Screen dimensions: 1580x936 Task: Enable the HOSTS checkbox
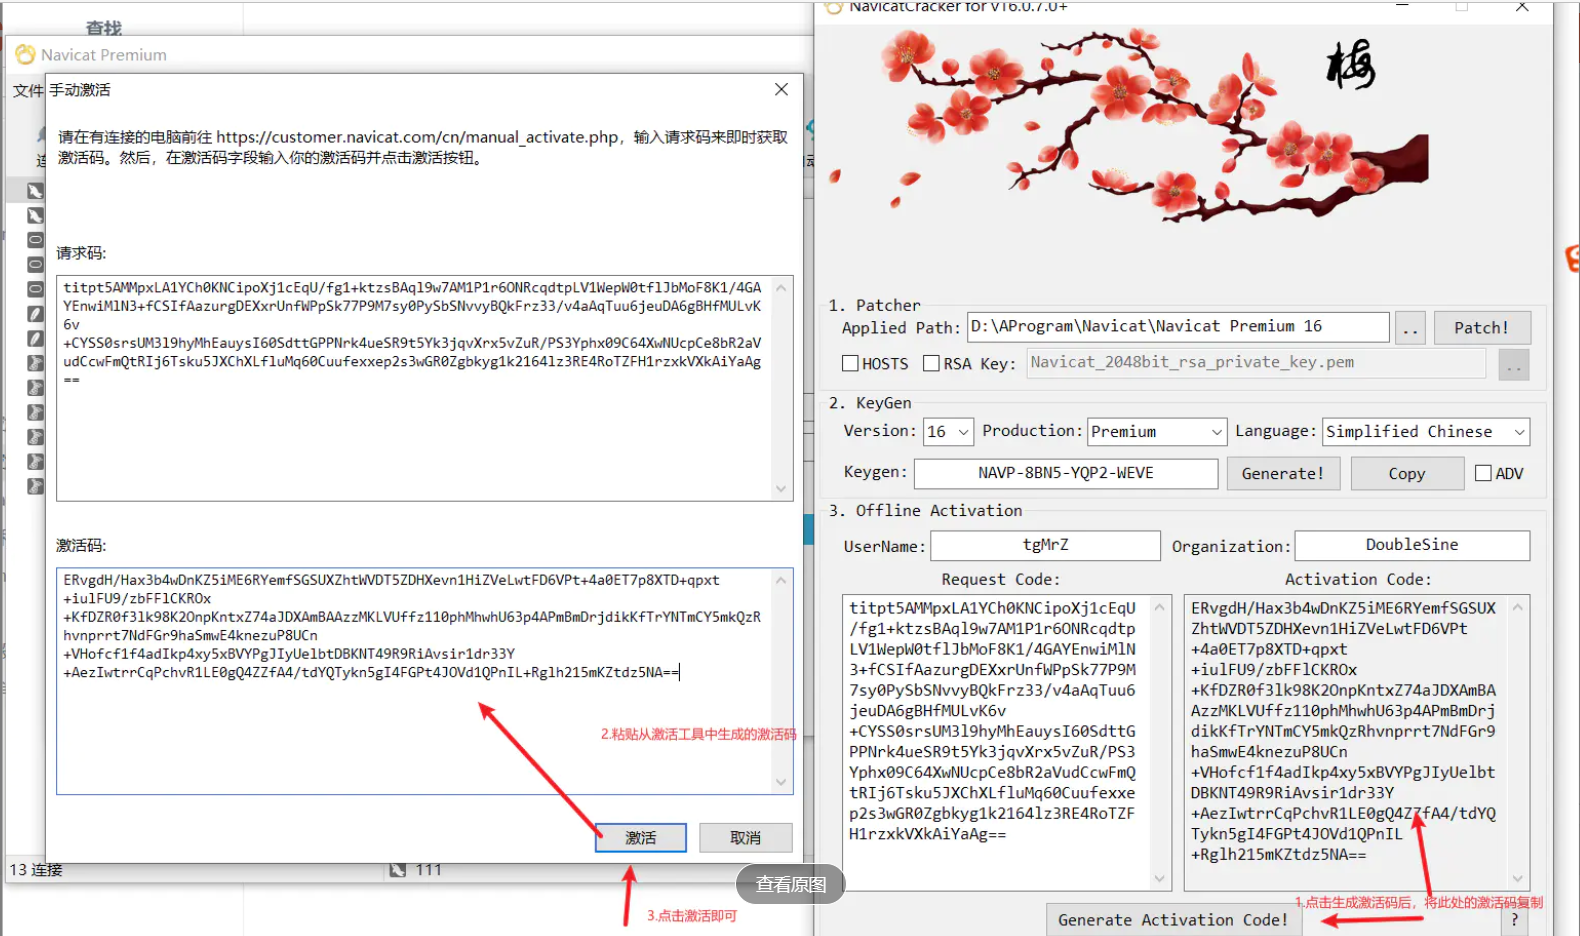[x=850, y=364]
